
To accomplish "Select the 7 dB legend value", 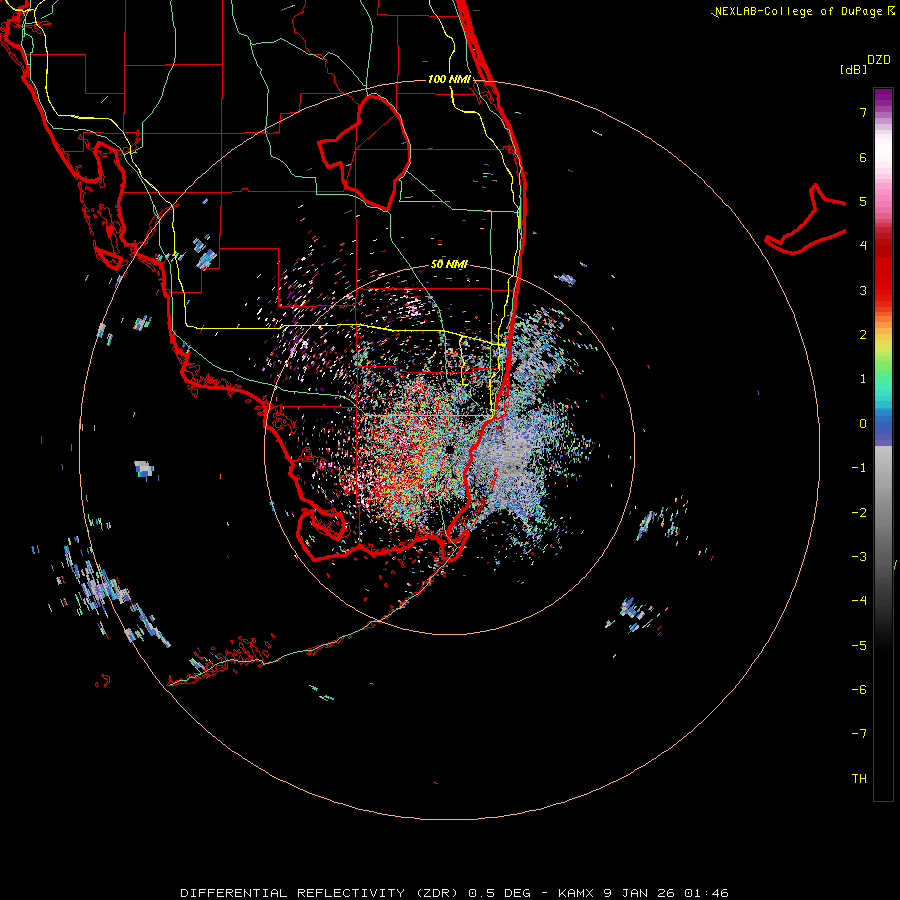I will [x=863, y=112].
